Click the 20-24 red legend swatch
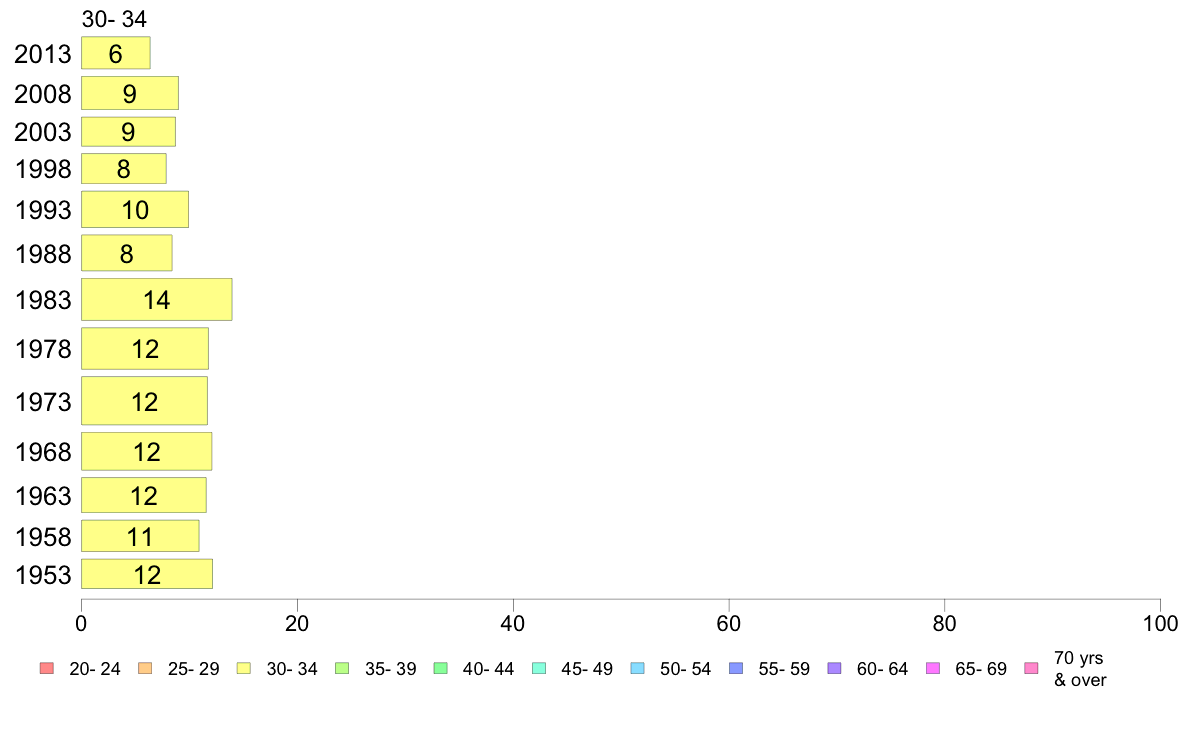This screenshot has width=1188, height=736. pos(45,669)
